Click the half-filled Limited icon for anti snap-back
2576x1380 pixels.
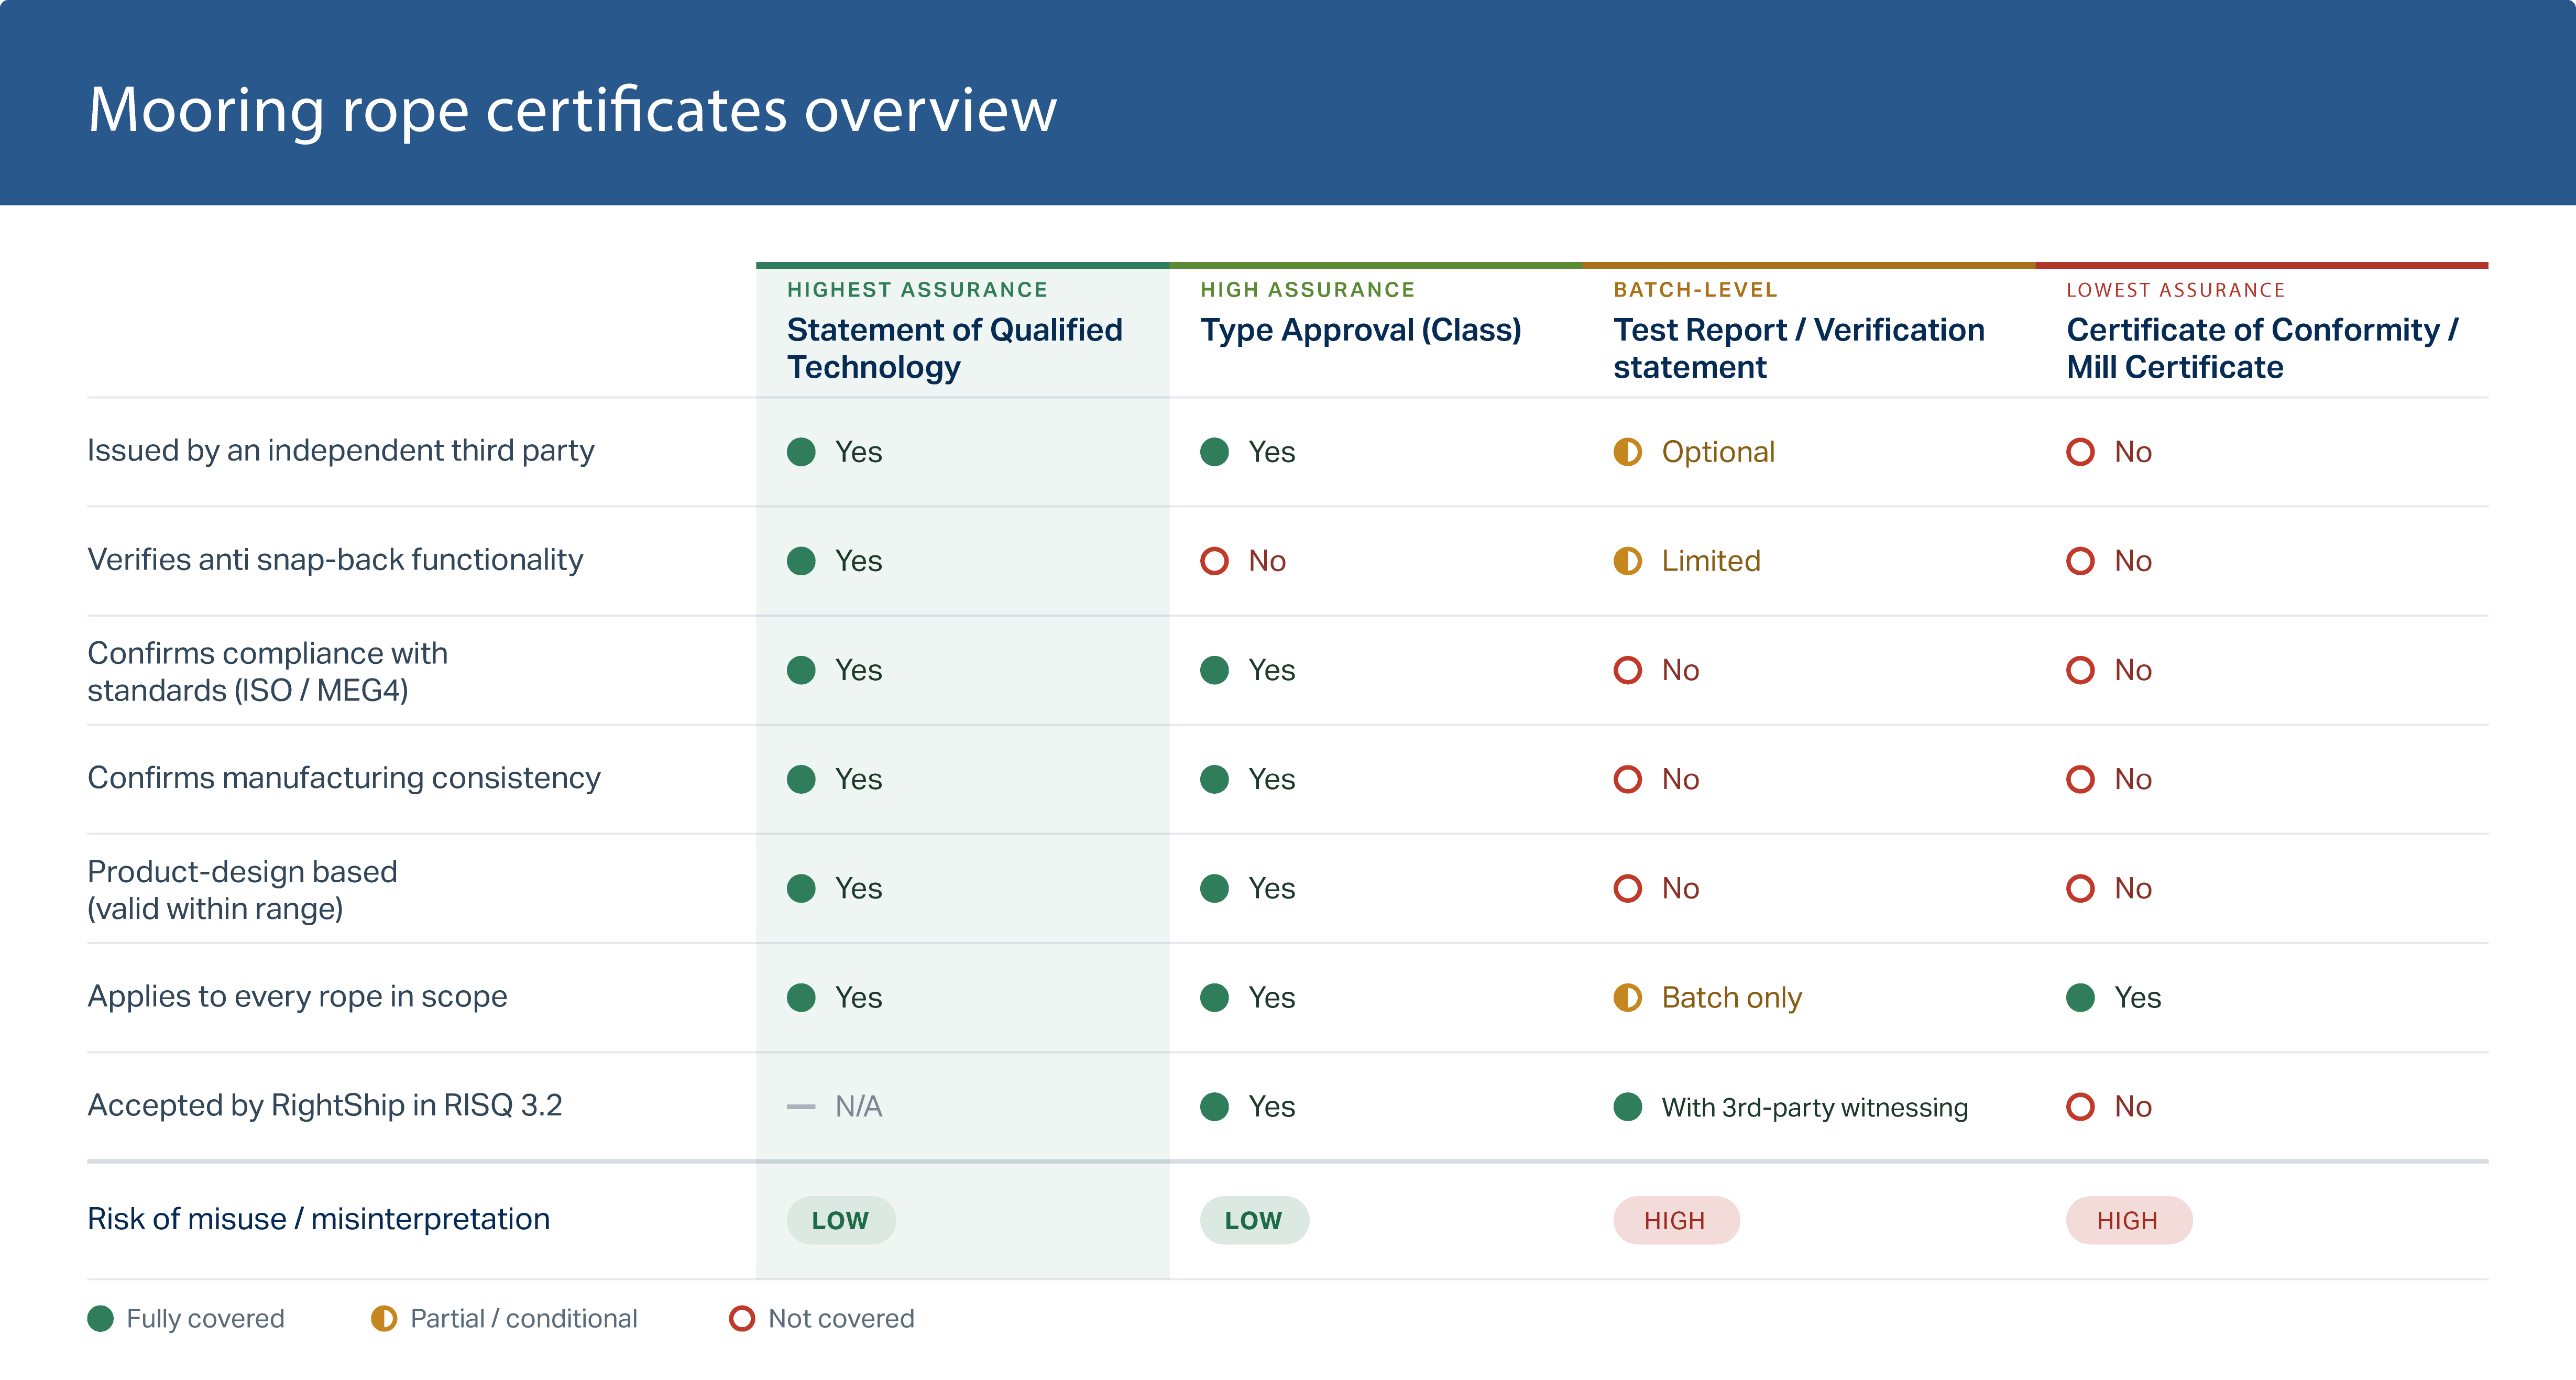[1627, 561]
